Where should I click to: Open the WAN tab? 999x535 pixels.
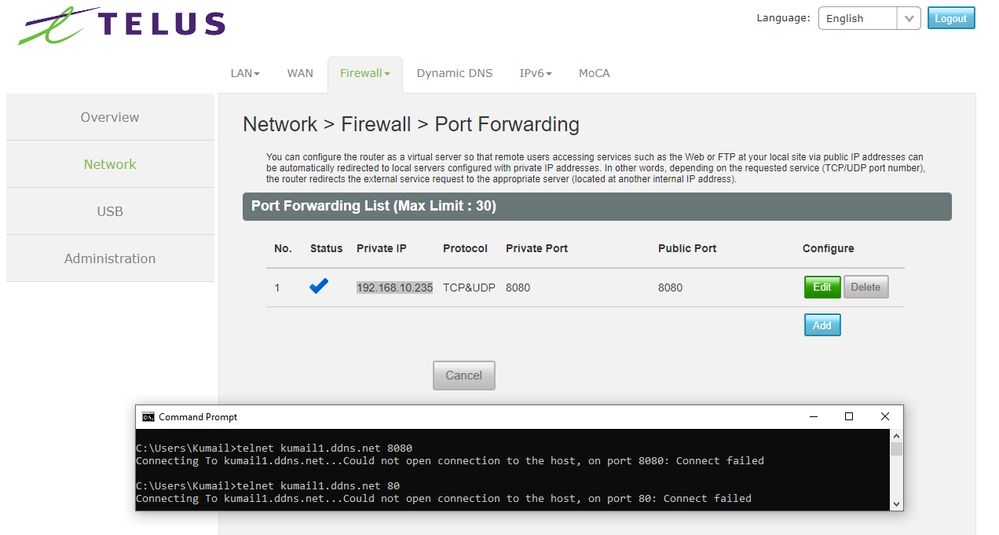coord(300,73)
